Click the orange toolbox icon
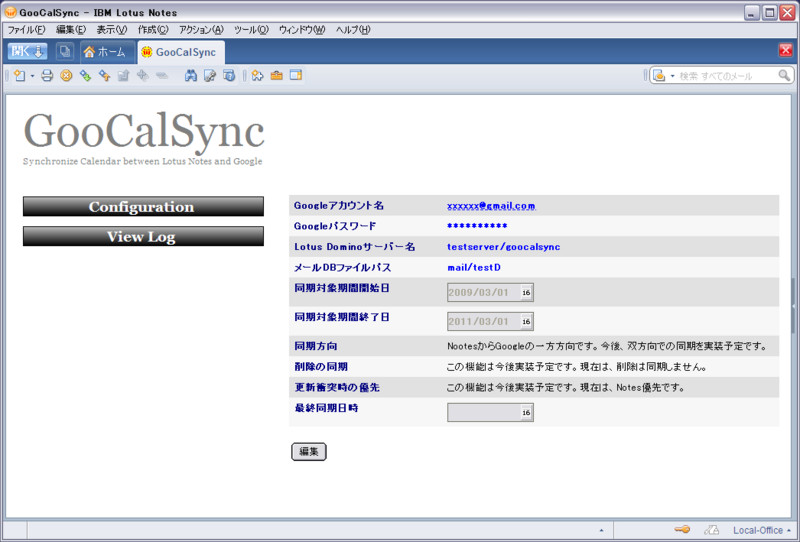The image size is (800, 542). (x=277, y=76)
